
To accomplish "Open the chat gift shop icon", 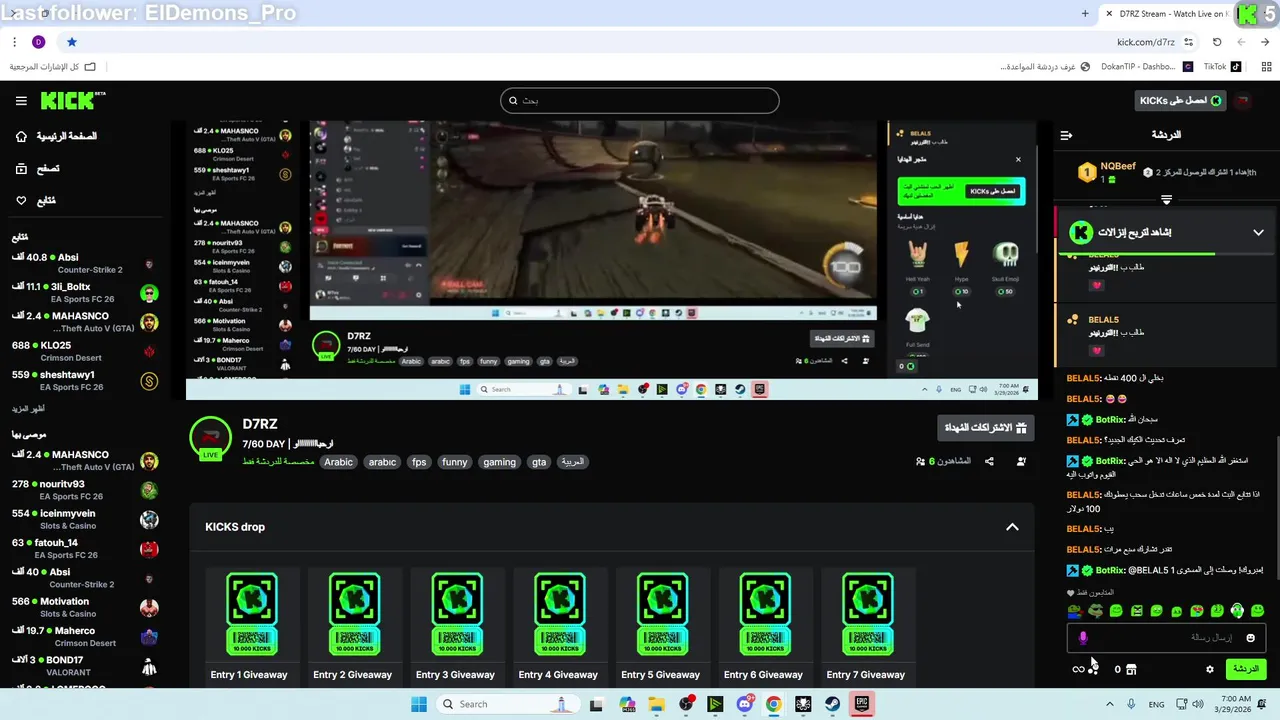I will click(1131, 669).
